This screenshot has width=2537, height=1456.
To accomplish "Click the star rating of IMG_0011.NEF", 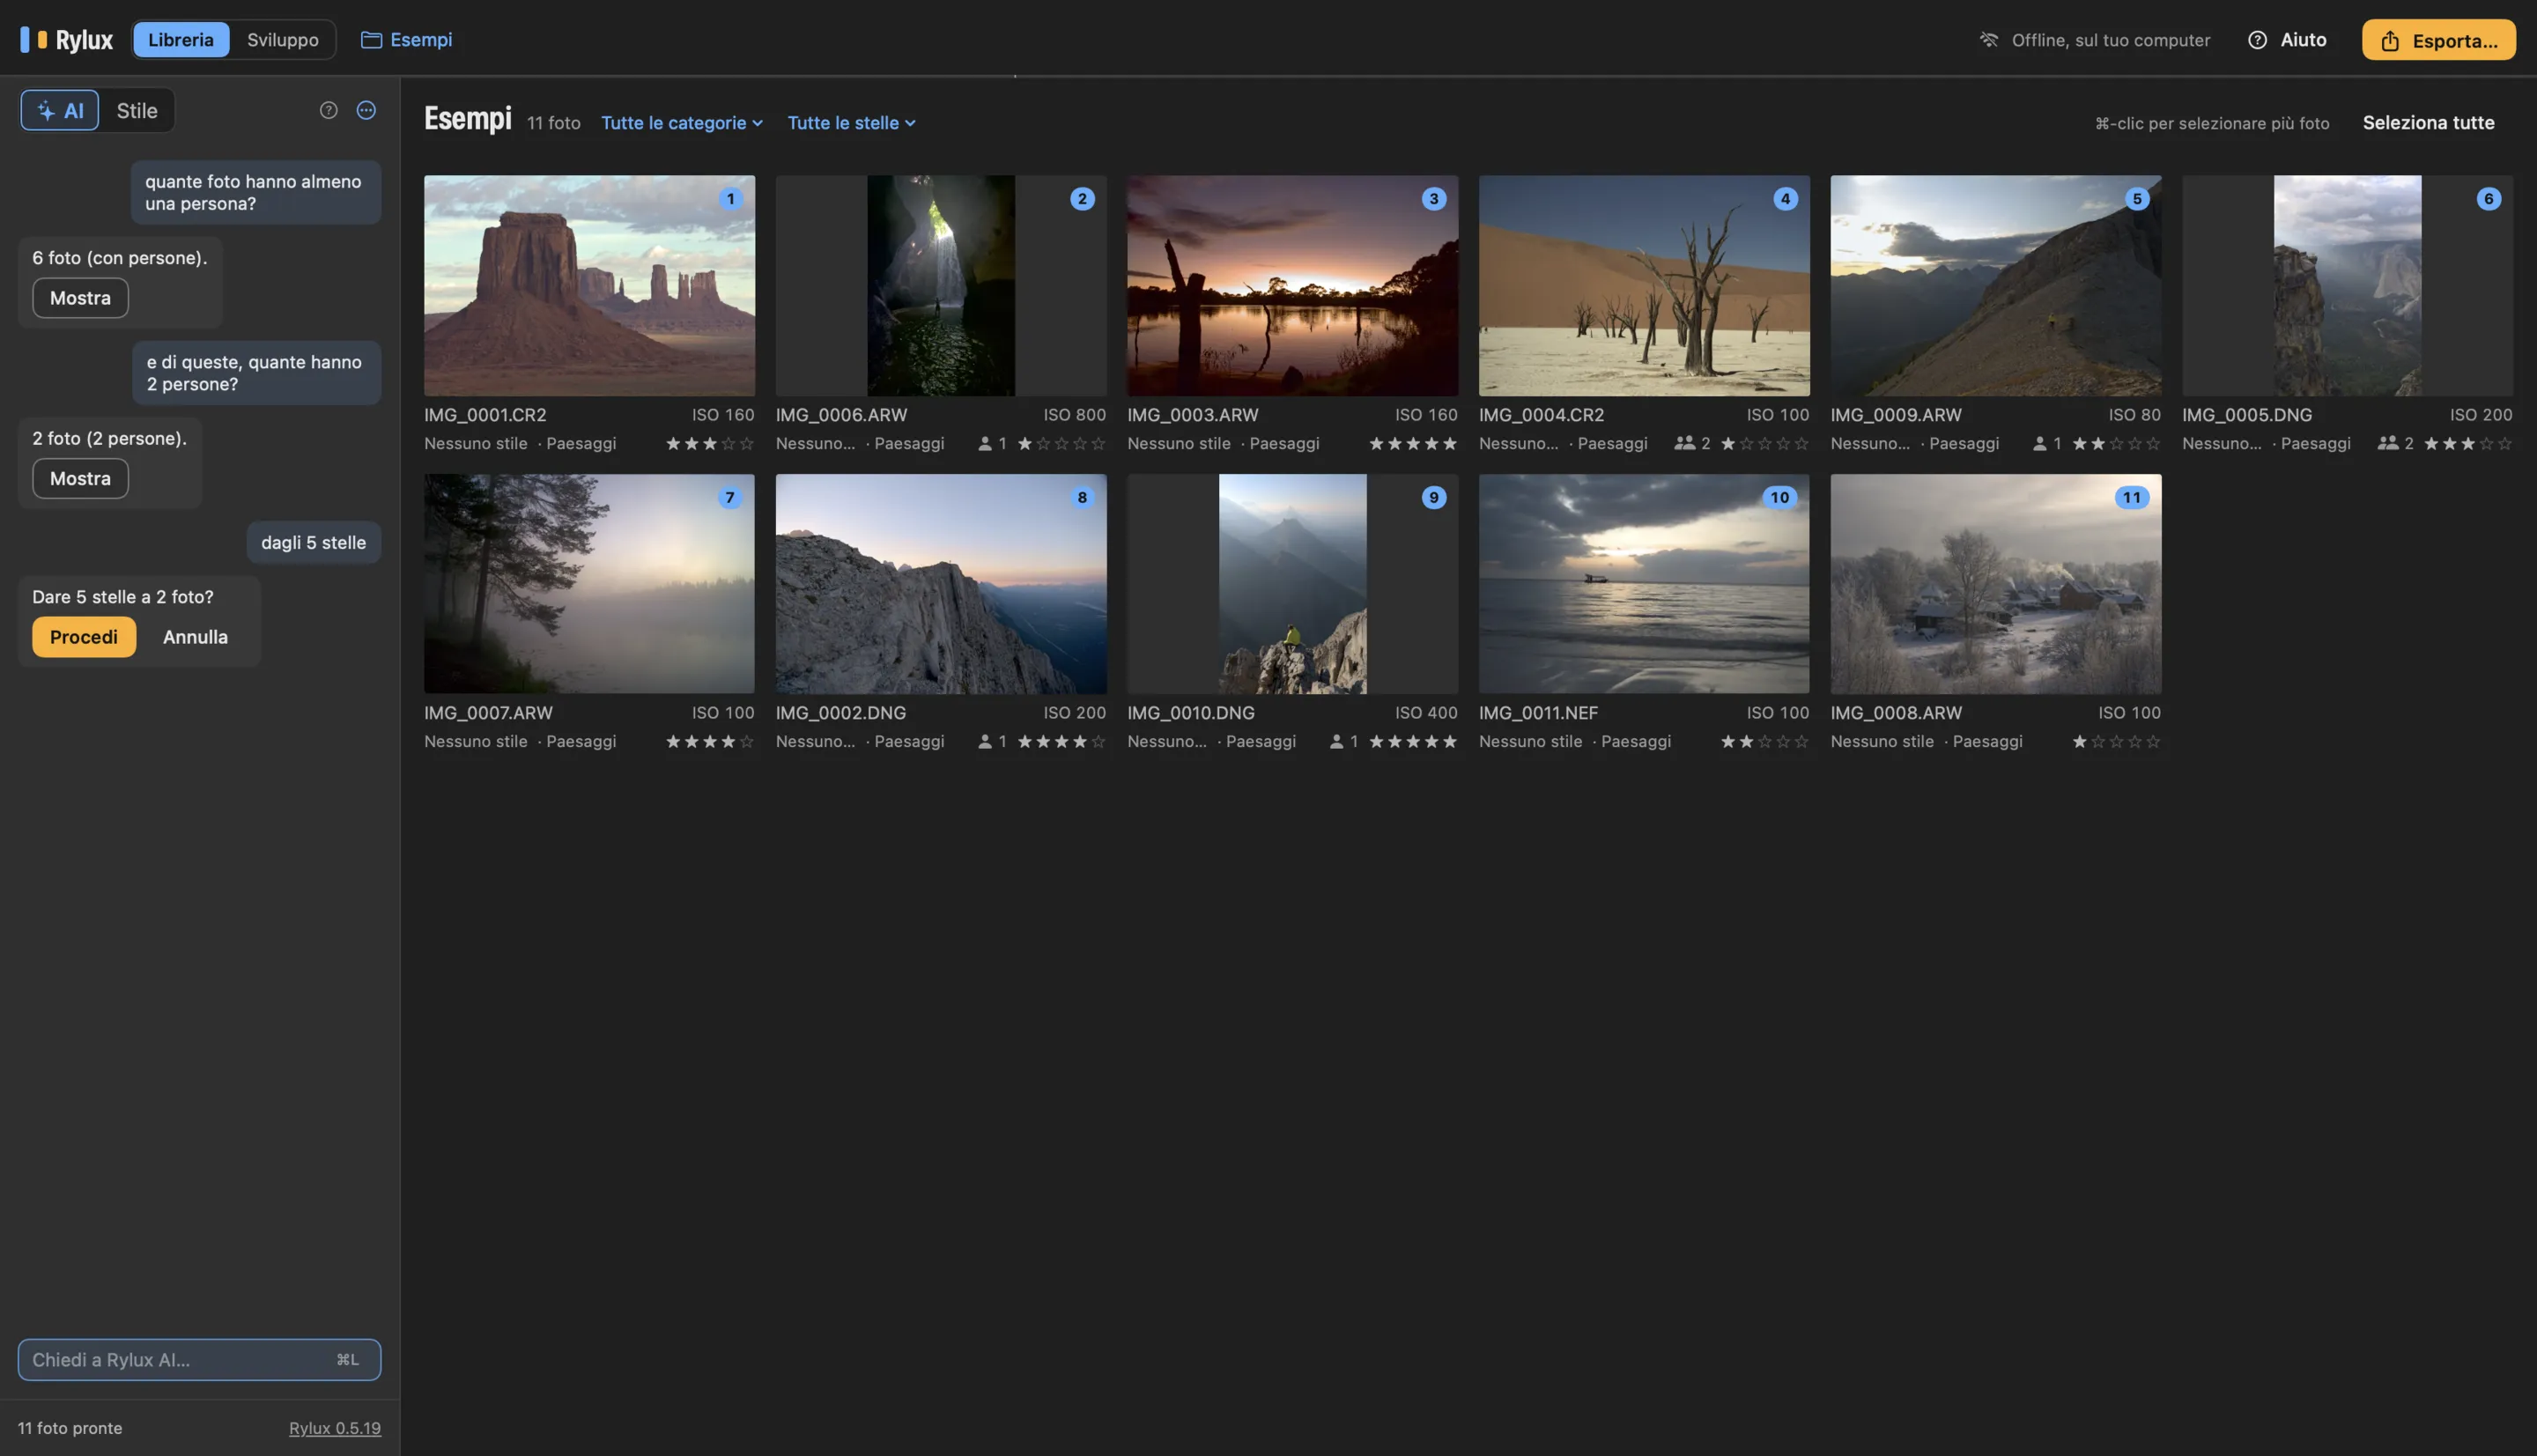I will tap(1765, 741).
